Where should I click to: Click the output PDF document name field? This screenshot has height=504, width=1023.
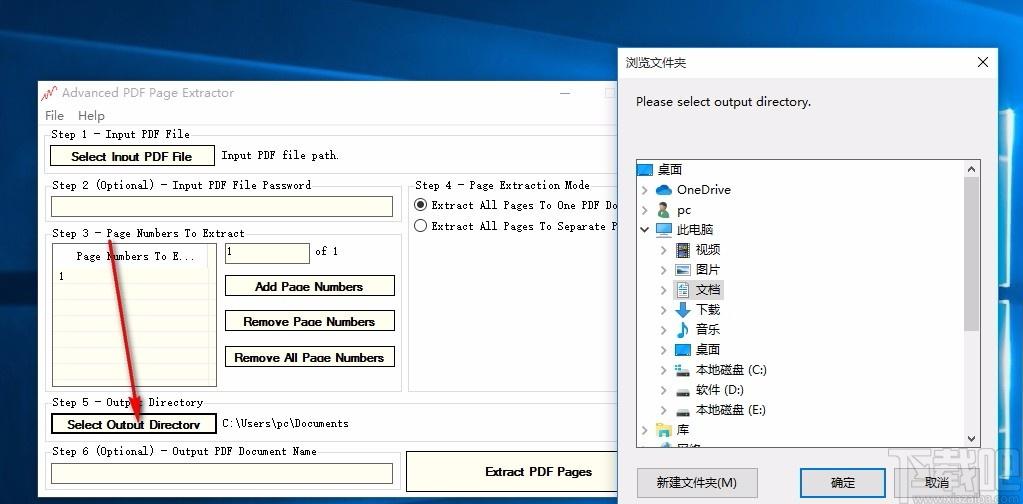point(222,473)
